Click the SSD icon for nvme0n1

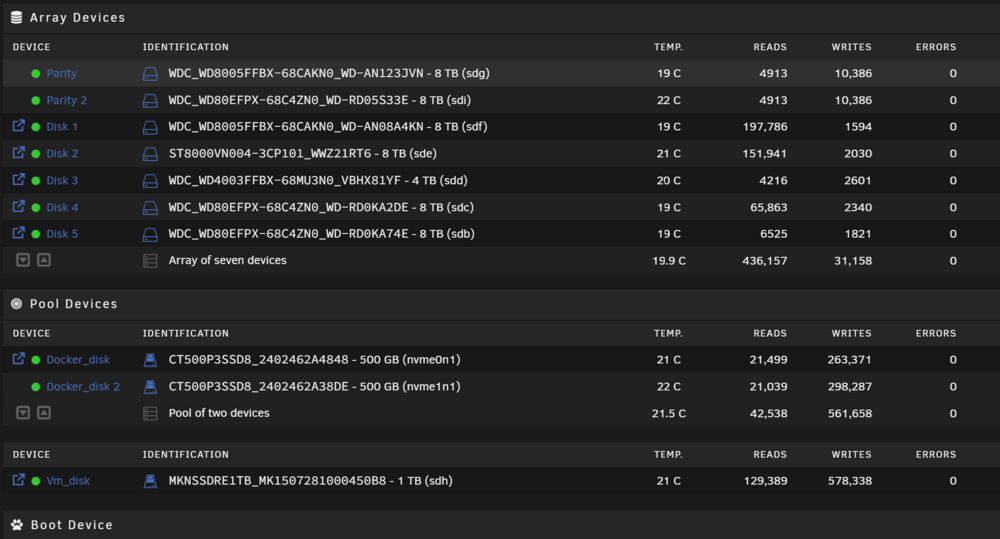pyautogui.click(x=150, y=360)
